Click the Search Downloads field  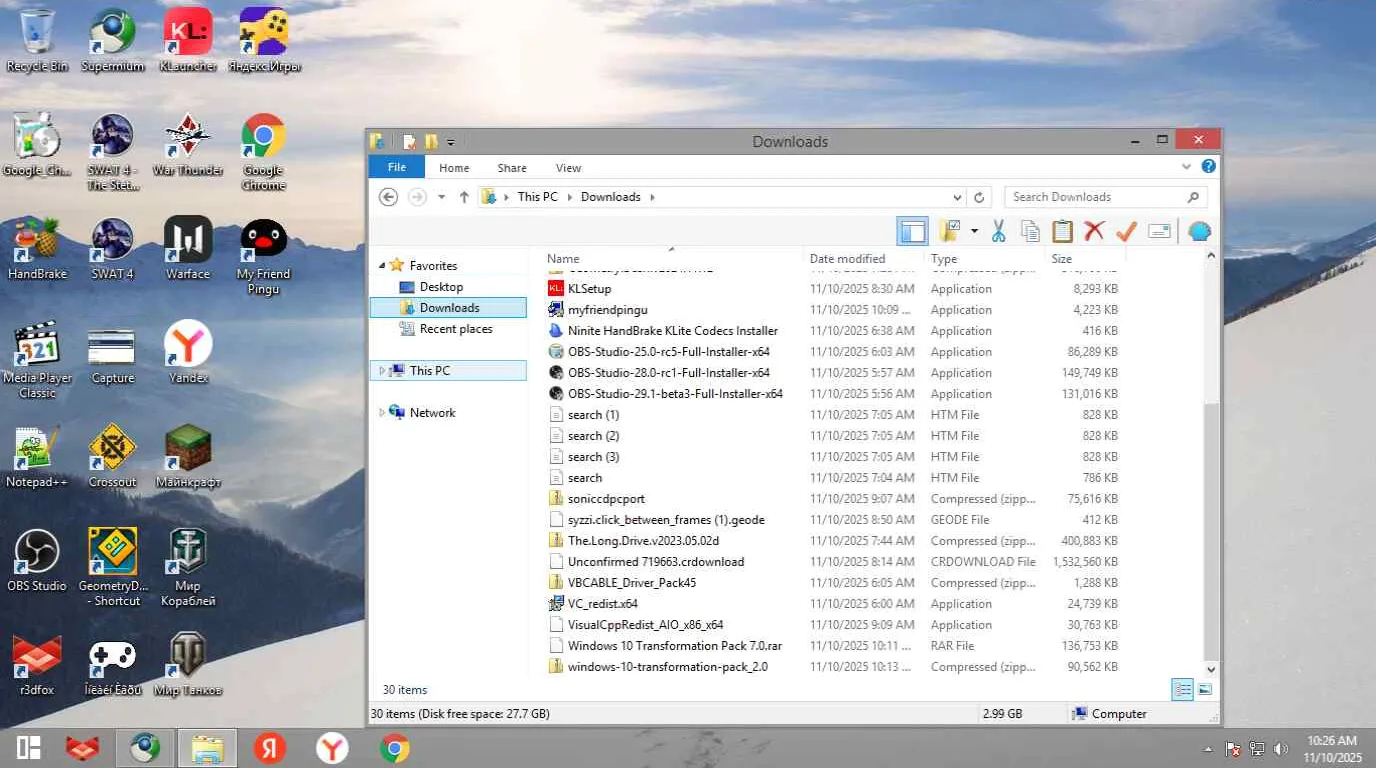(x=1105, y=197)
